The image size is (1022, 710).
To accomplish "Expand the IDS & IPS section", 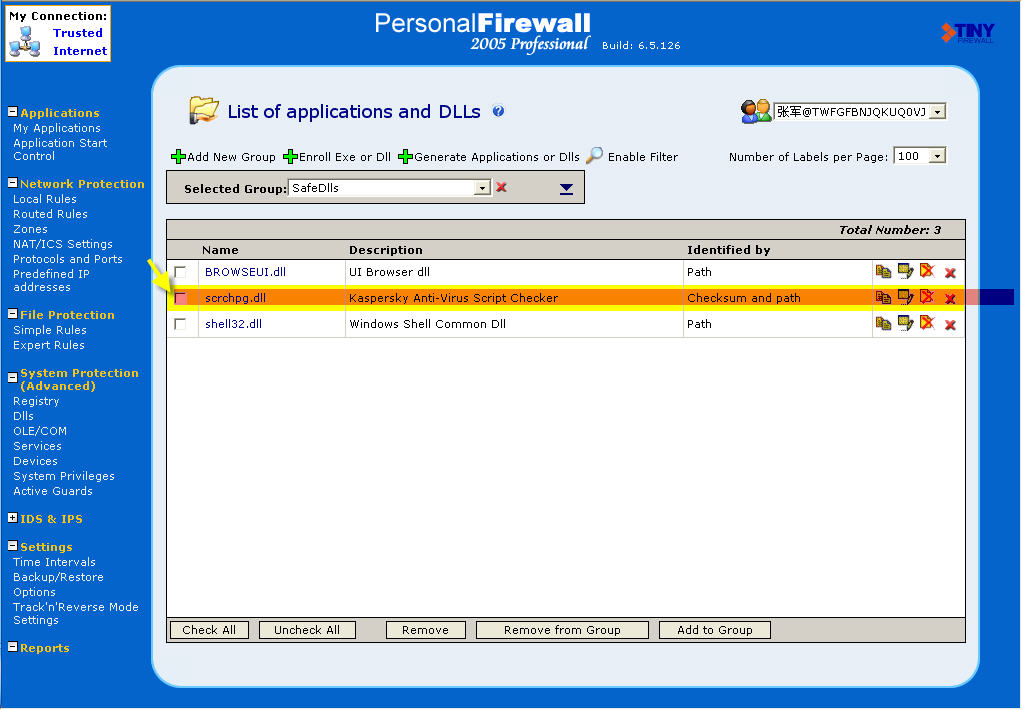I will (x=12, y=518).
